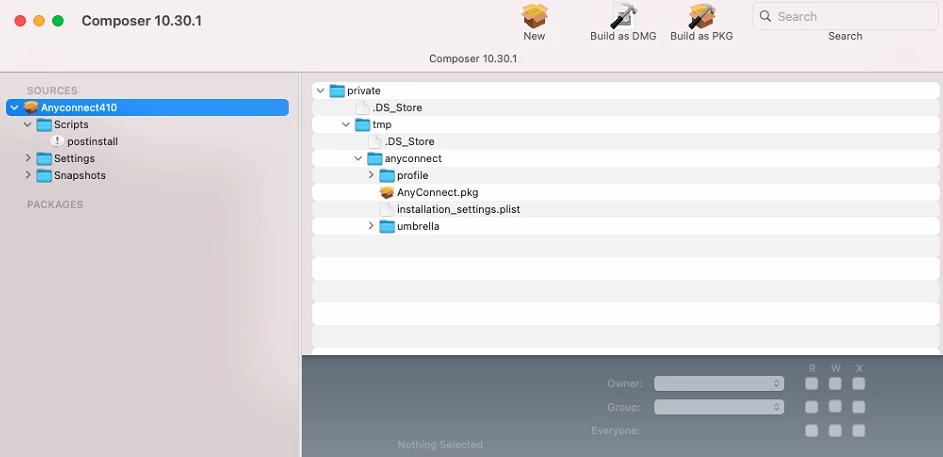The height and width of the screenshot is (457, 943).
Task: Toggle the Group read (R) checkbox
Action: [x=812, y=407]
